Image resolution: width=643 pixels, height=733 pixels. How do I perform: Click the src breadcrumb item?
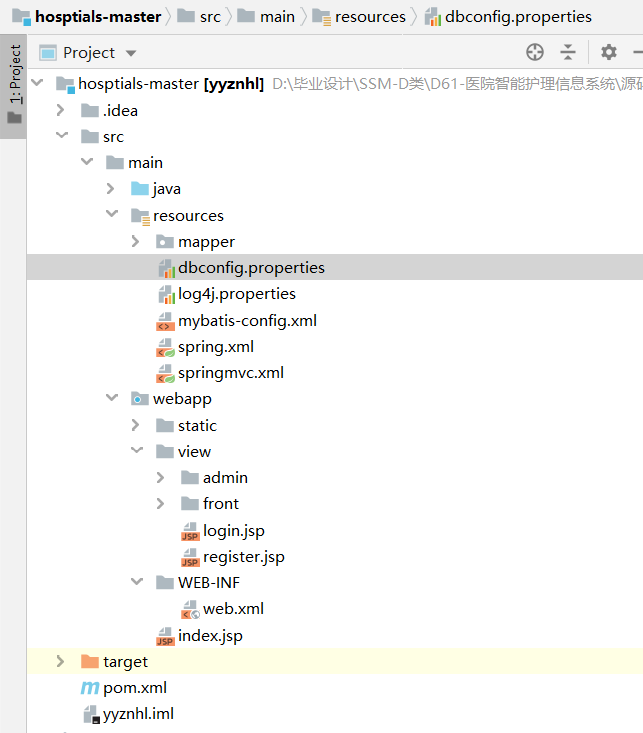click(x=210, y=16)
